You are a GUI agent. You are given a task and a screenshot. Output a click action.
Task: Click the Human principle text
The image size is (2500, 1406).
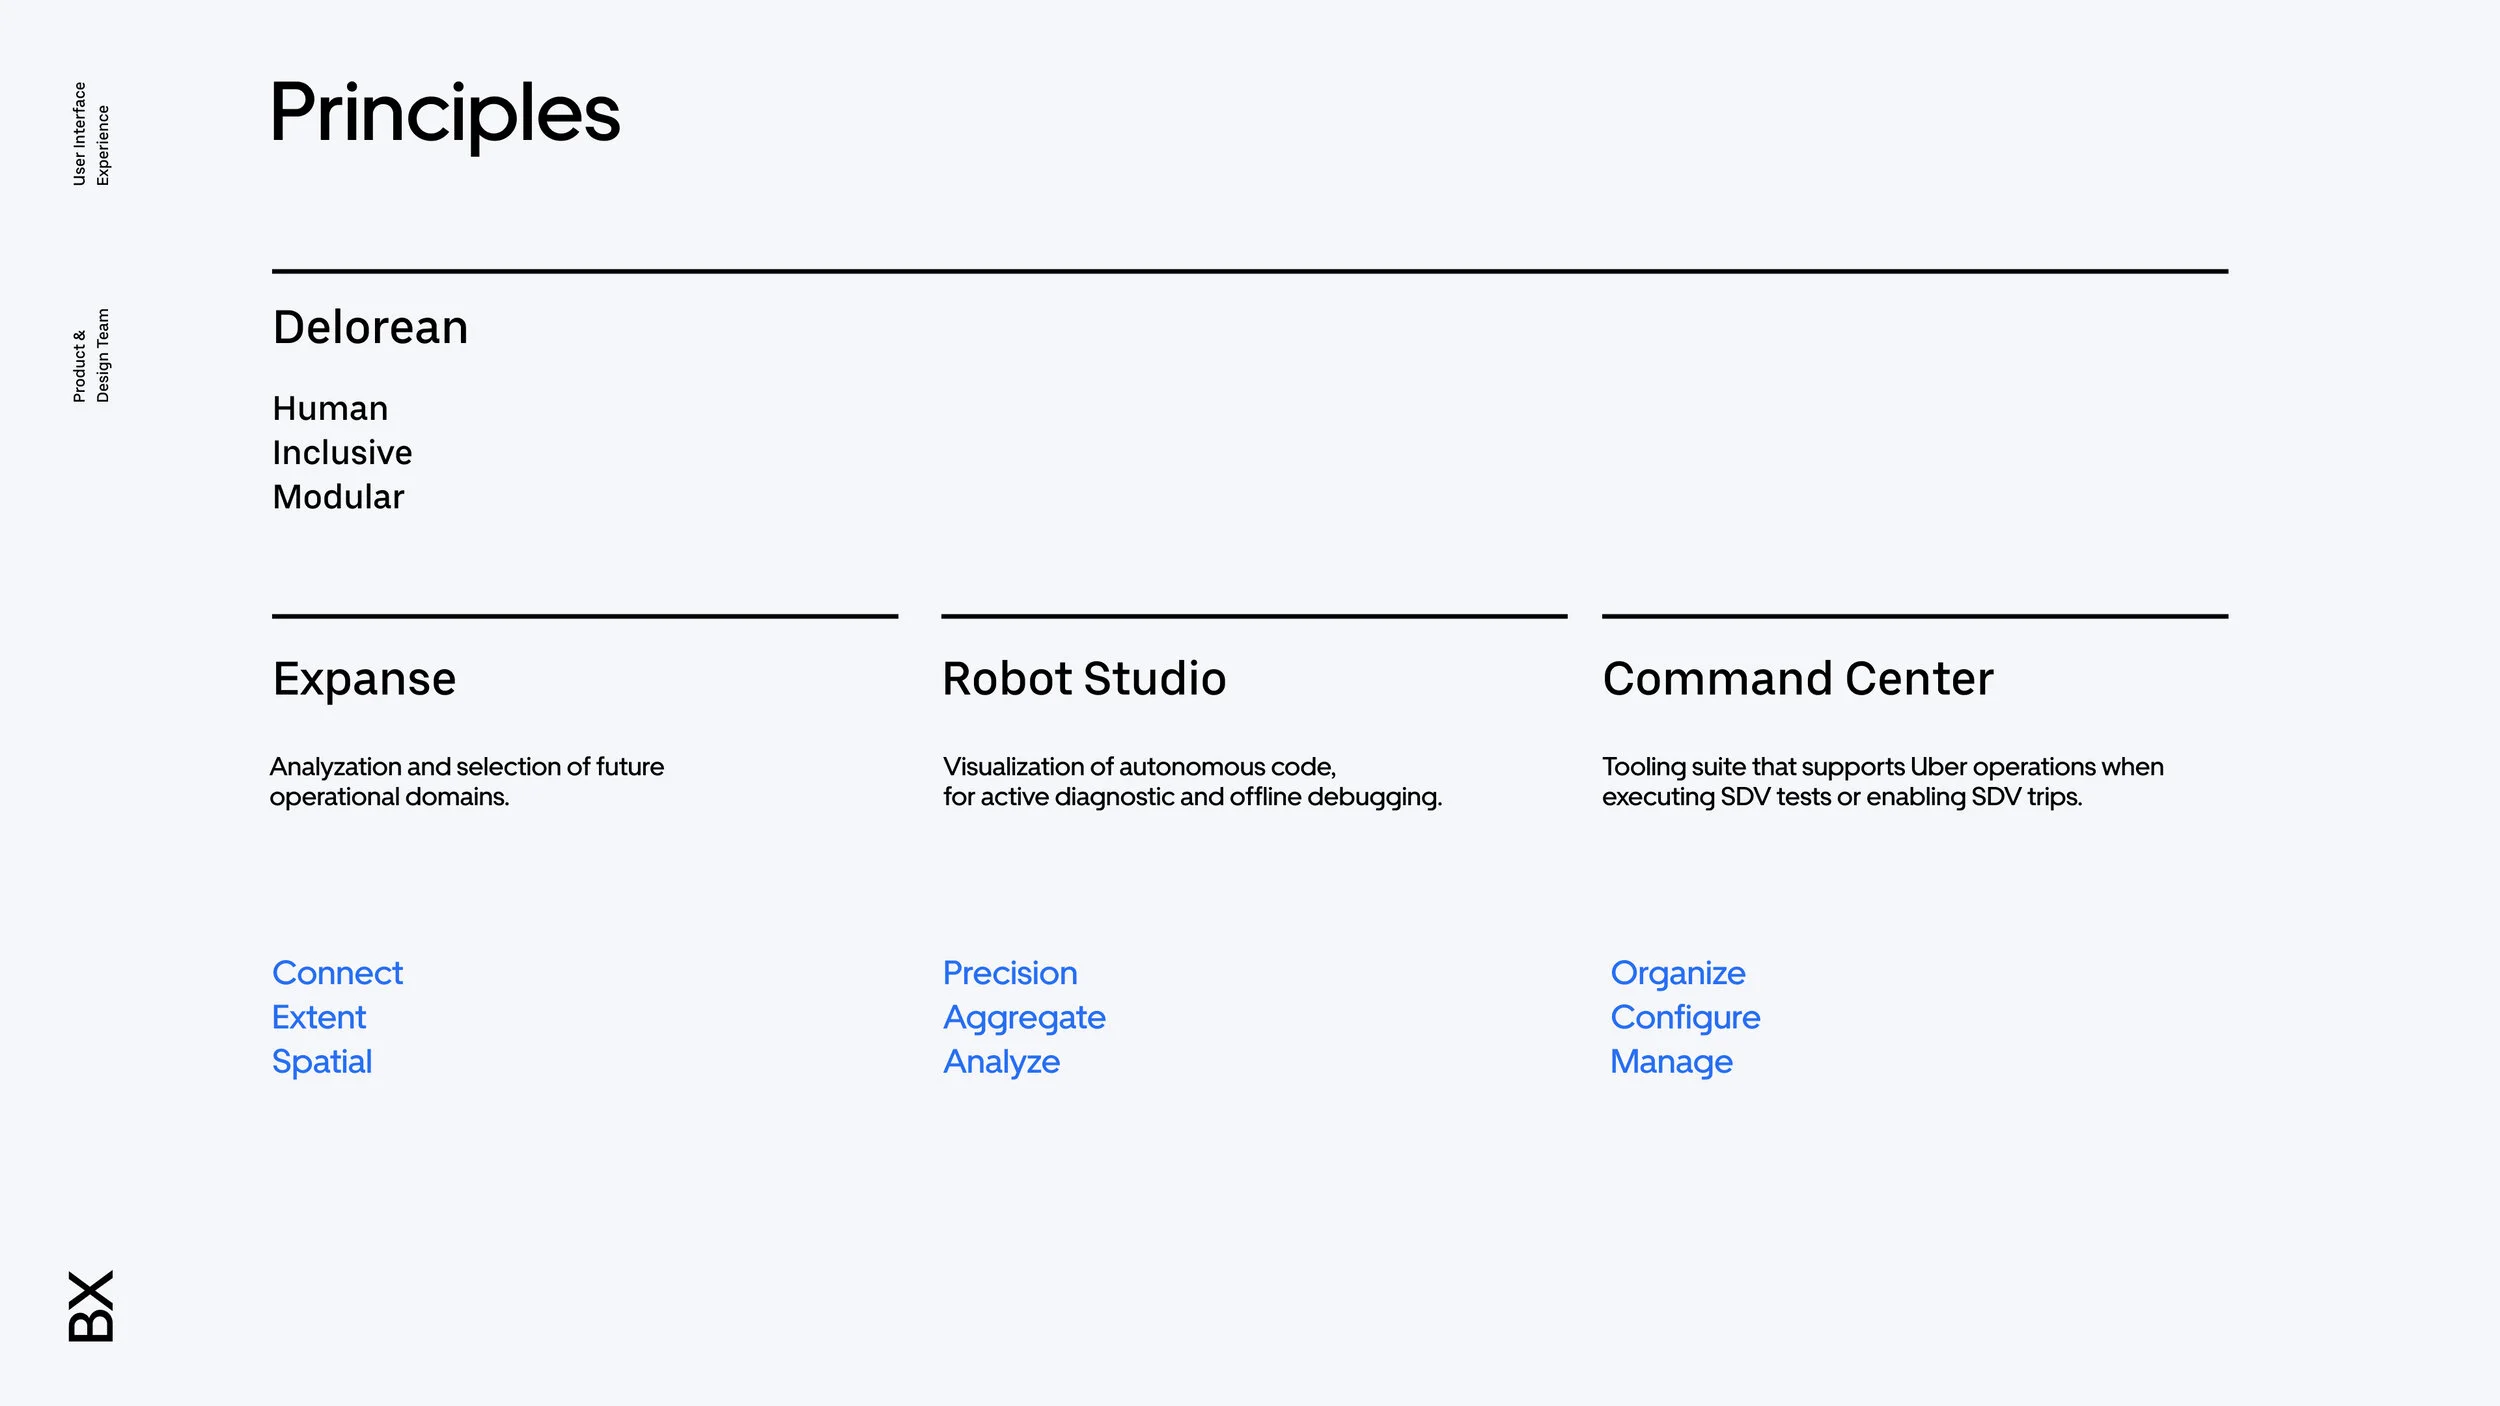click(x=330, y=409)
